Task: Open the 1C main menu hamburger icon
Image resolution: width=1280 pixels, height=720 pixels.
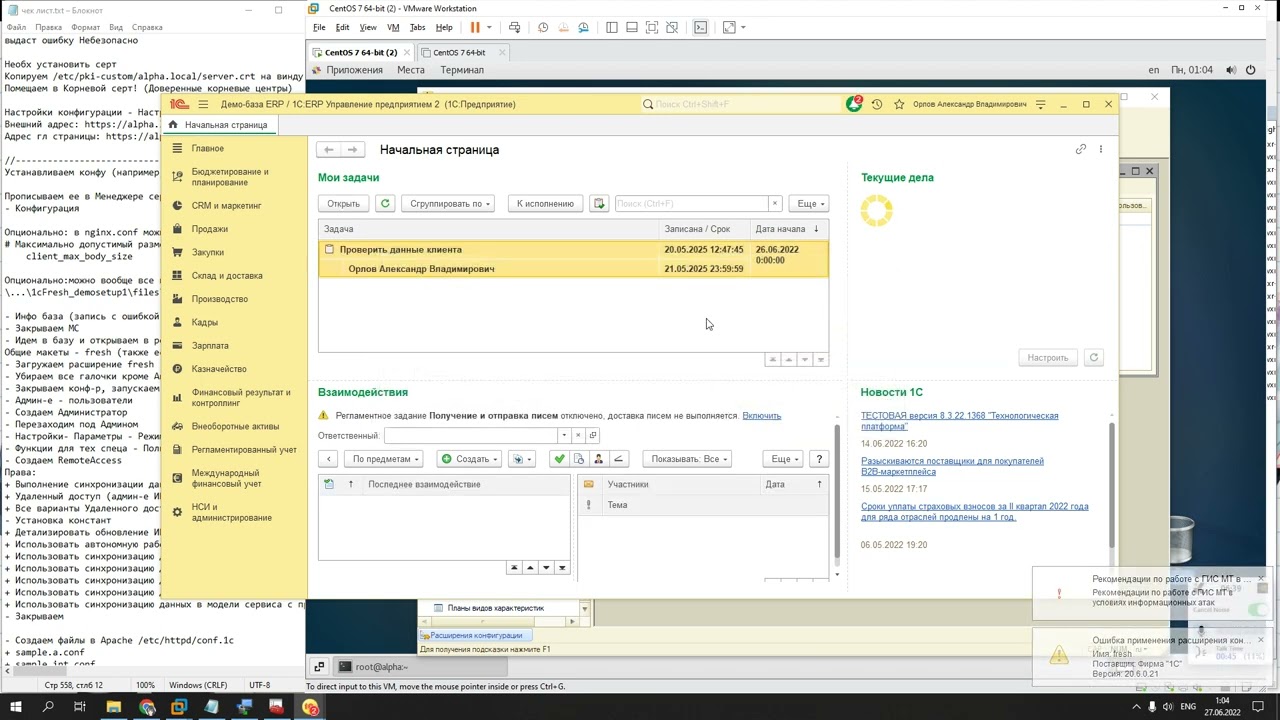Action: pos(203,104)
